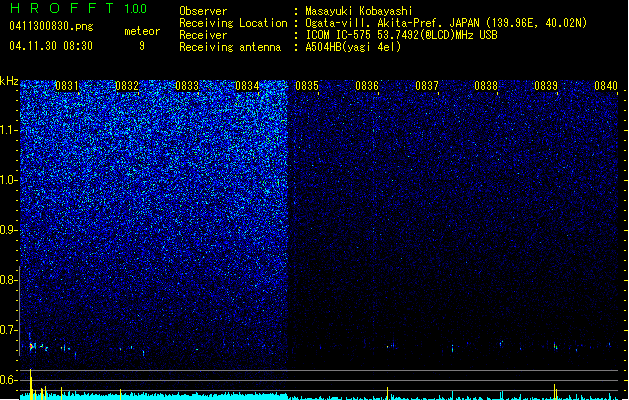The image size is (629, 400).
Task: Click the 0836 time marker
Action: coord(367,86)
